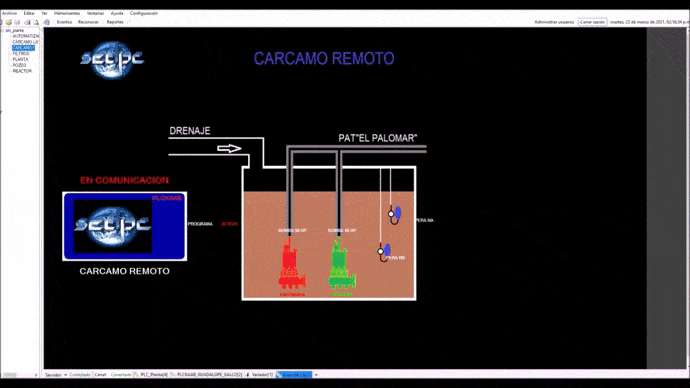
Task: Select the red 50 HP pump
Action: point(291,267)
